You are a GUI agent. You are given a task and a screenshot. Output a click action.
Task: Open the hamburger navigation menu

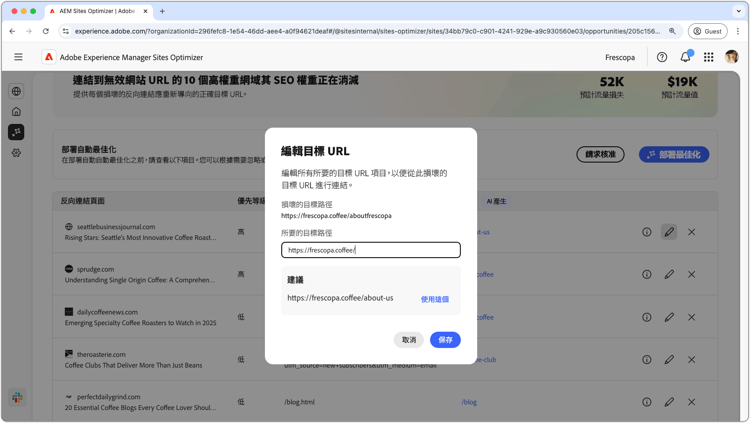(18, 57)
